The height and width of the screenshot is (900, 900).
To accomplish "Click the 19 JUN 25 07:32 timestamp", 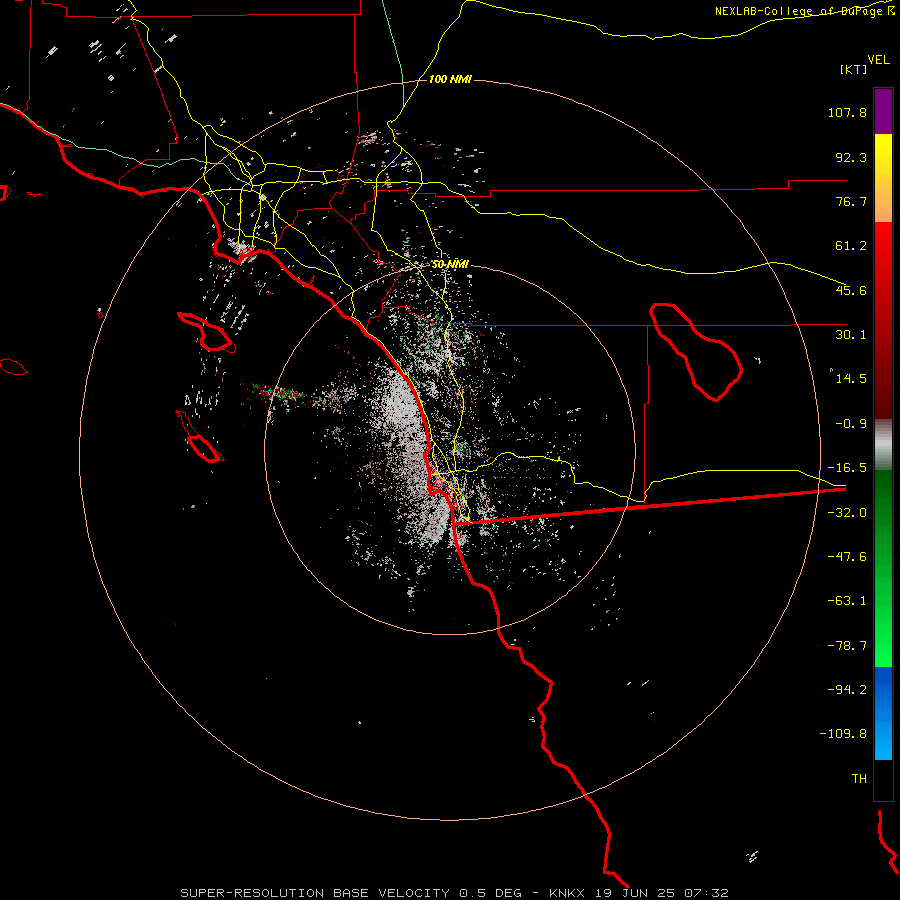I will click(x=664, y=893).
